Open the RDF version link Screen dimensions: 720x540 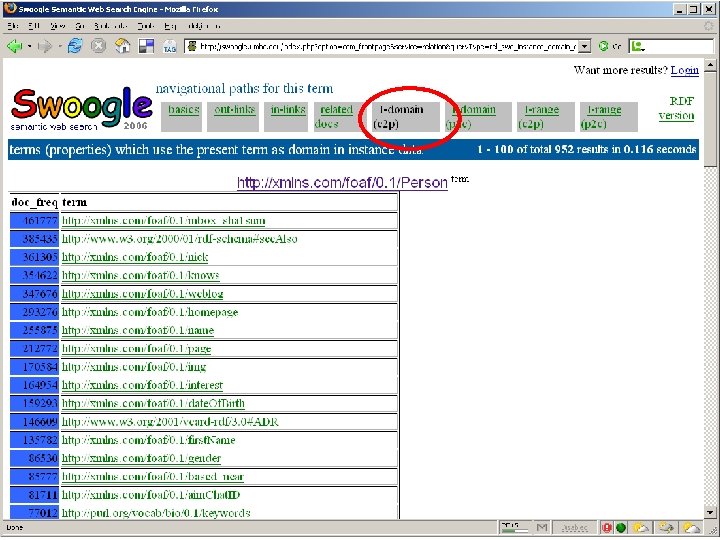point(676,108)
